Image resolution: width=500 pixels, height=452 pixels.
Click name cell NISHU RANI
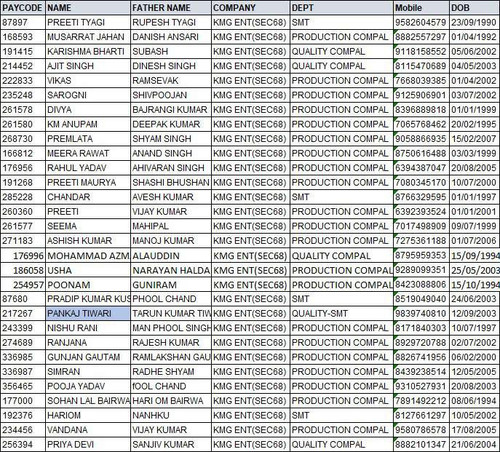[x=88, y=328]
